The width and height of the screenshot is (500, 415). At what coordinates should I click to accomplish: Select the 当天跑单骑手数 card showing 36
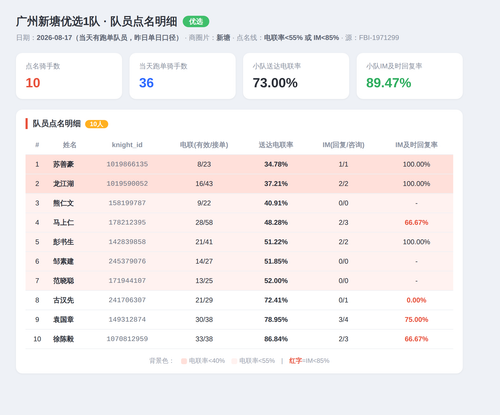coord(183,76)
